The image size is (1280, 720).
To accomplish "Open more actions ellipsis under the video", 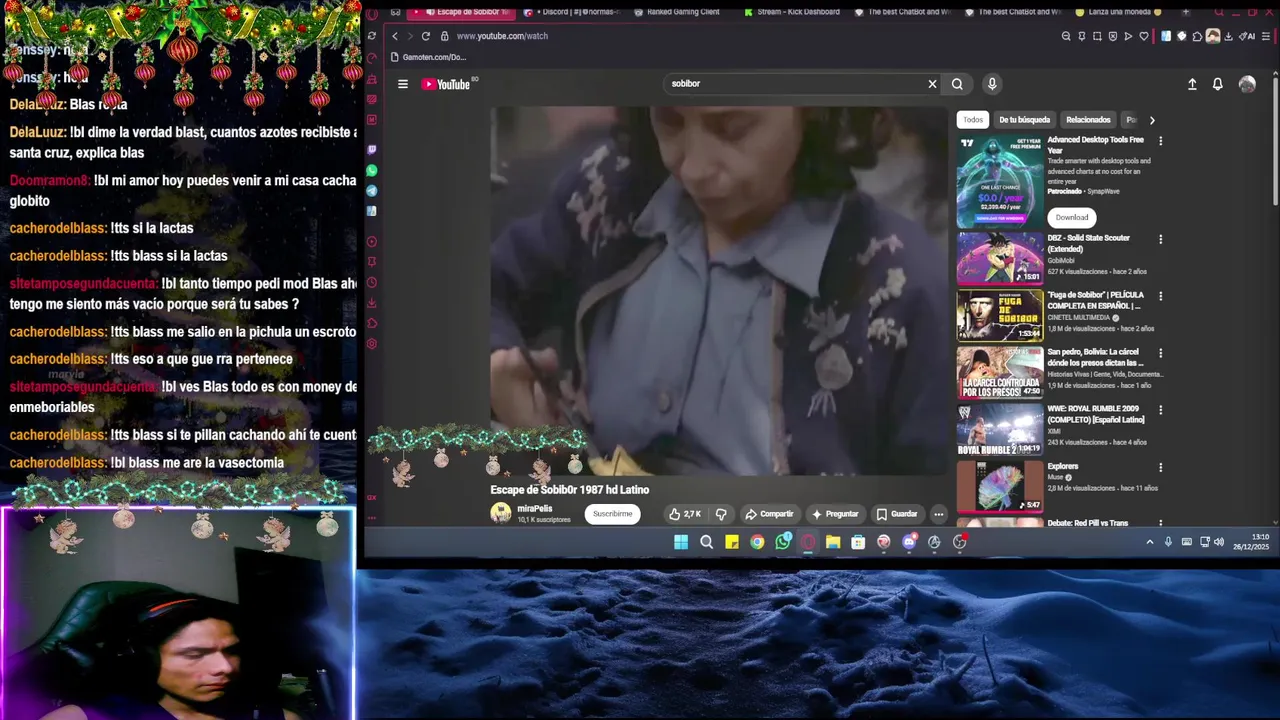I will [x=938, y=514].
